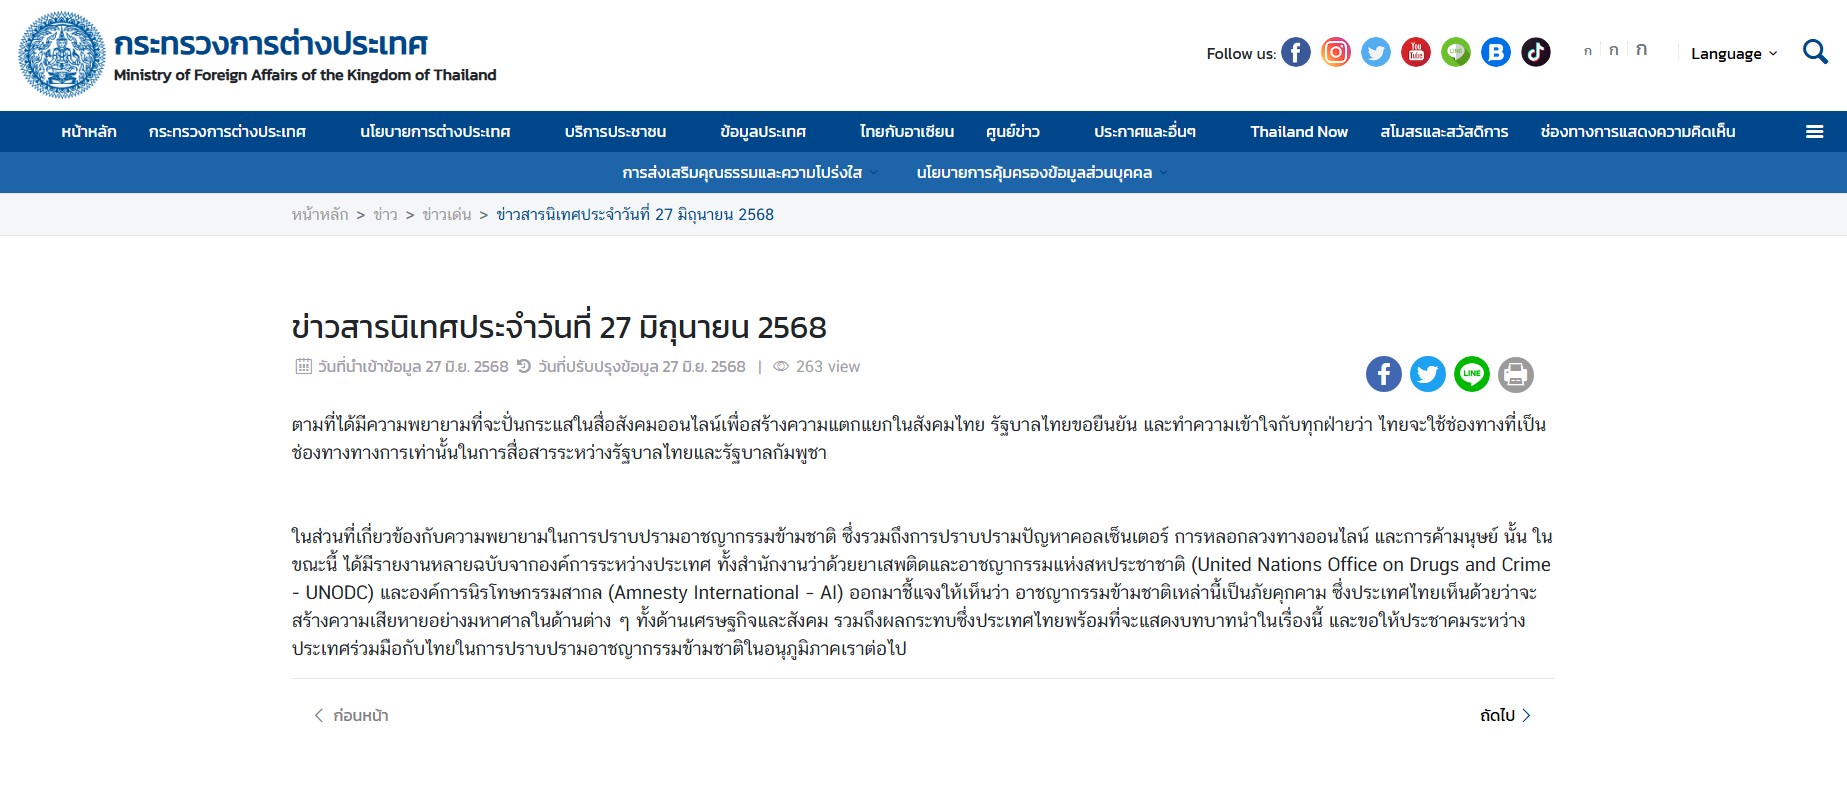Open the Instagram follow icon
The height and width of the screenshot is (786, 1847).
(1336, 52)
